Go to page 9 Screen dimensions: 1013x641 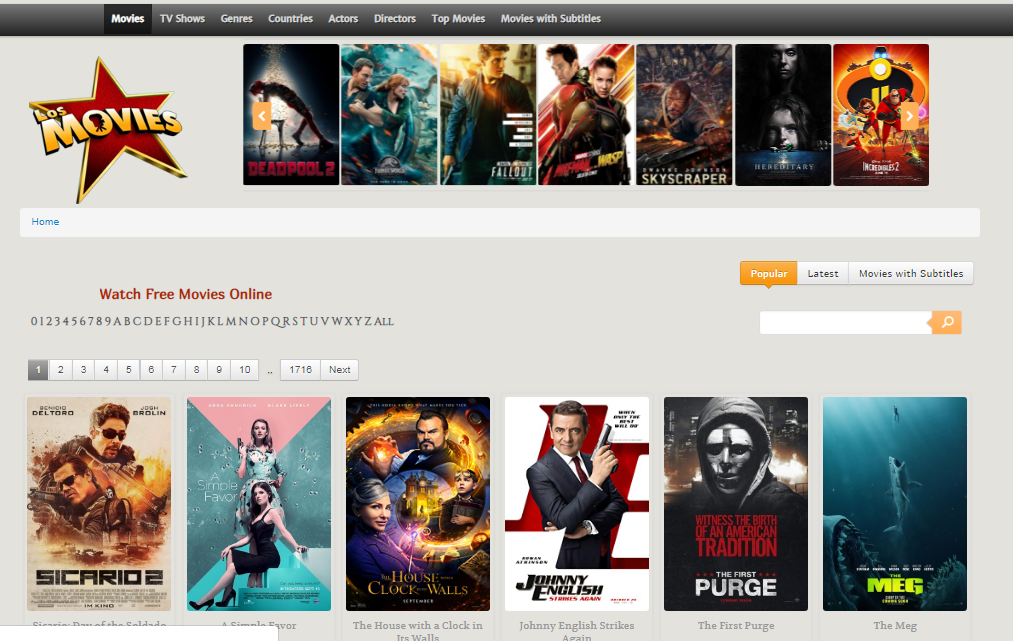pos(219,370)
